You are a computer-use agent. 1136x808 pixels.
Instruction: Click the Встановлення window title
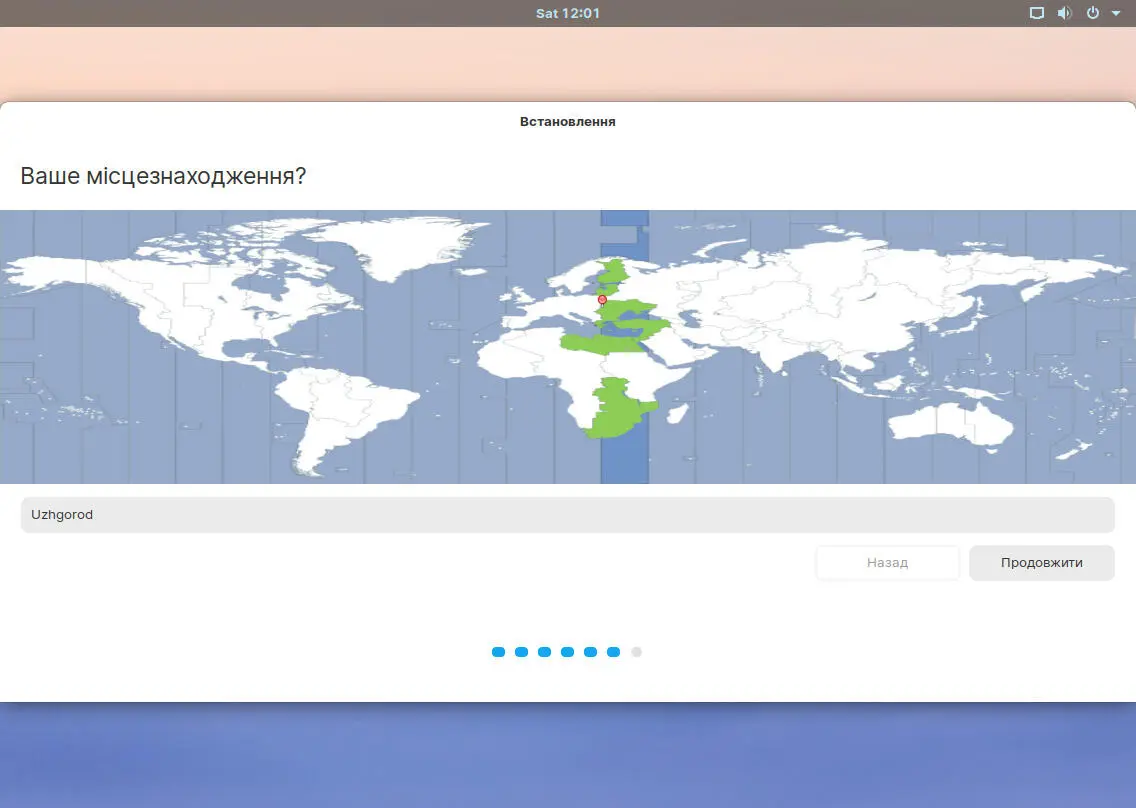567,122
